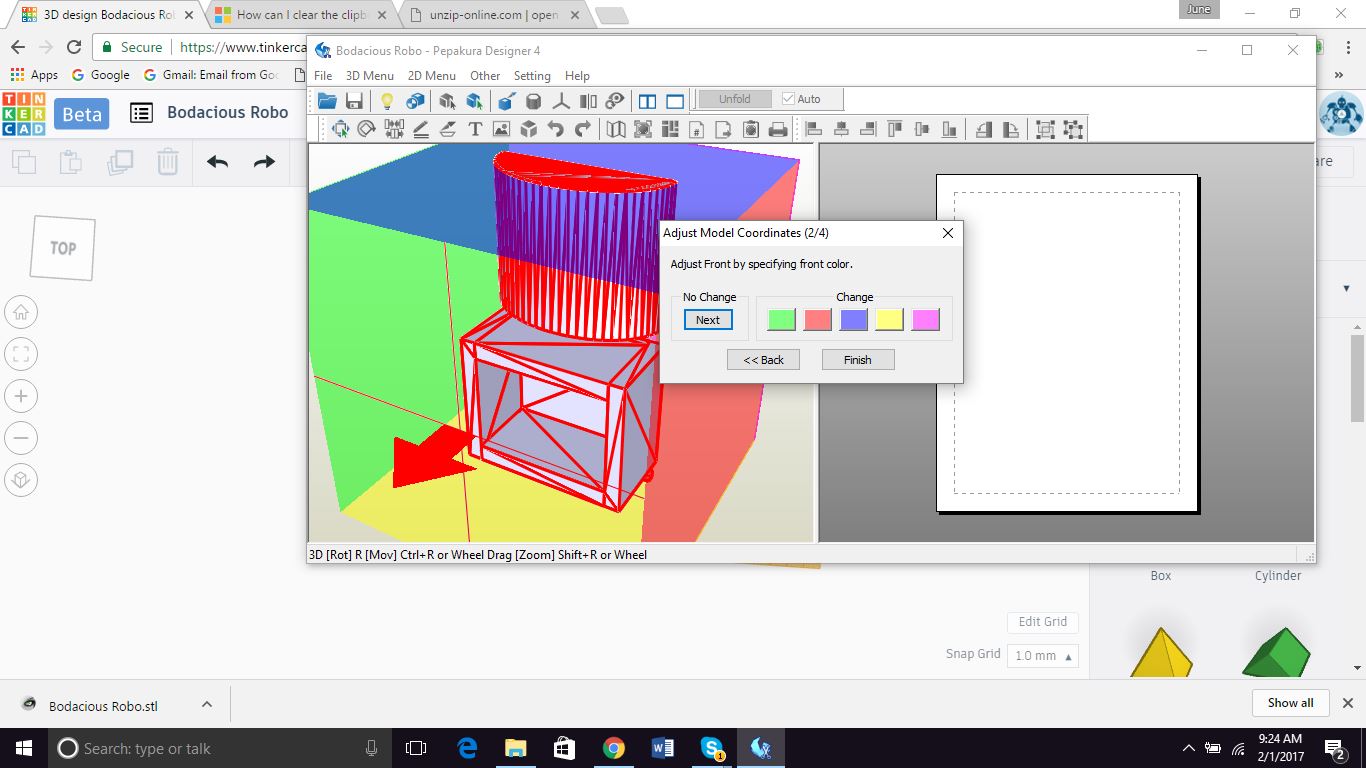Screen dimensions: 1366x768
Task: Choose green as front color
Action: [x=781, y=320]
